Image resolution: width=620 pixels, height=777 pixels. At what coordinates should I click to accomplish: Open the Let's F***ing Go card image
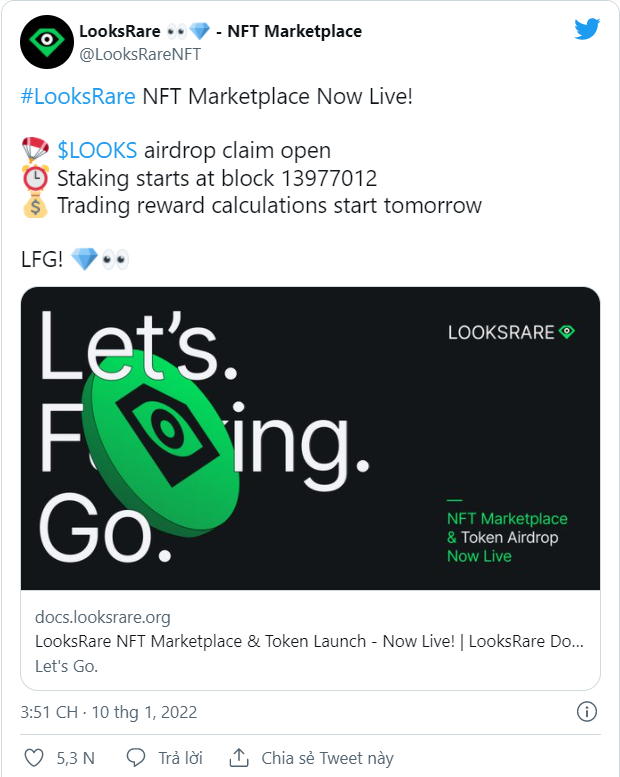coord(310,438)
